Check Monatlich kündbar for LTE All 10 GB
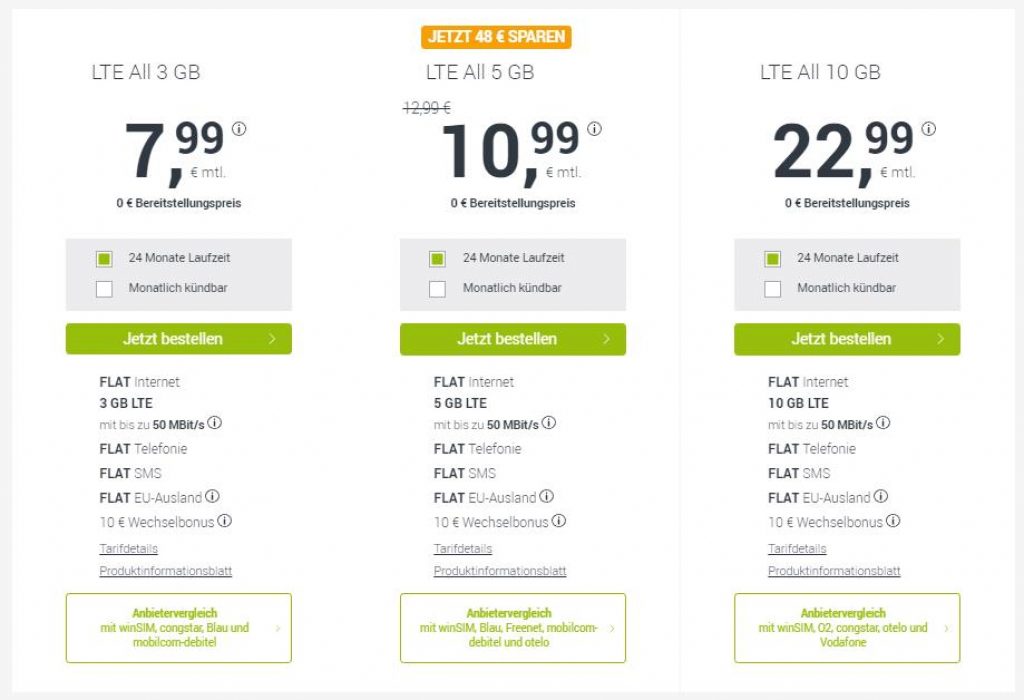Image resolution: width=1024 pixels, height=700 pixels. tap(773, 289)
